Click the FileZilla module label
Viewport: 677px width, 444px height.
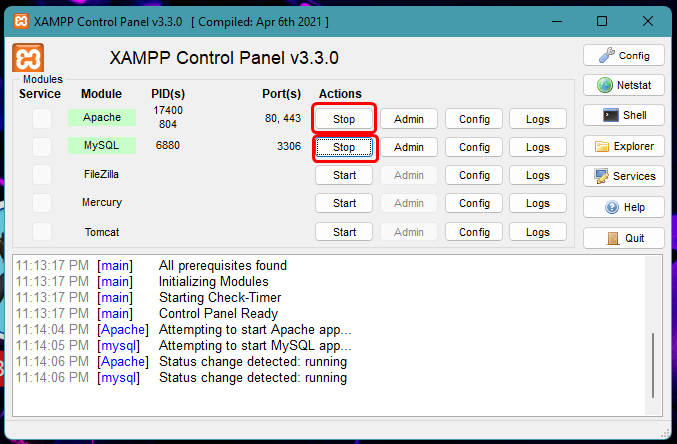click(x=101, y=174)
